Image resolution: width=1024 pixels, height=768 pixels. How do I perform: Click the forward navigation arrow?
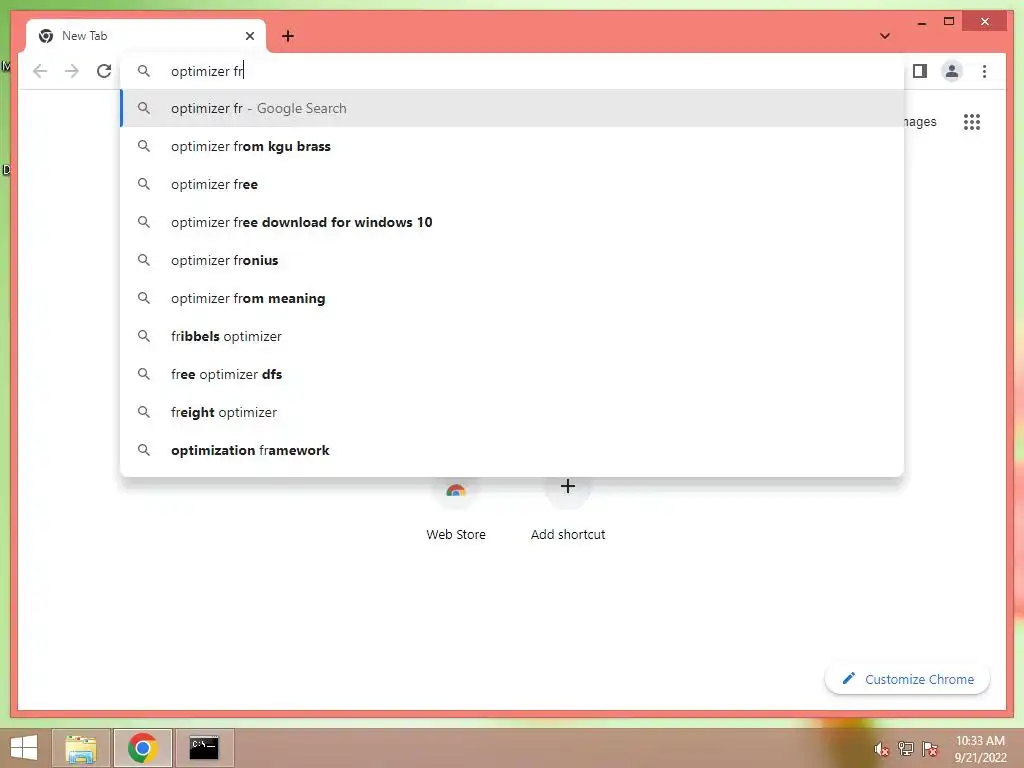click(x=72, y=71)
